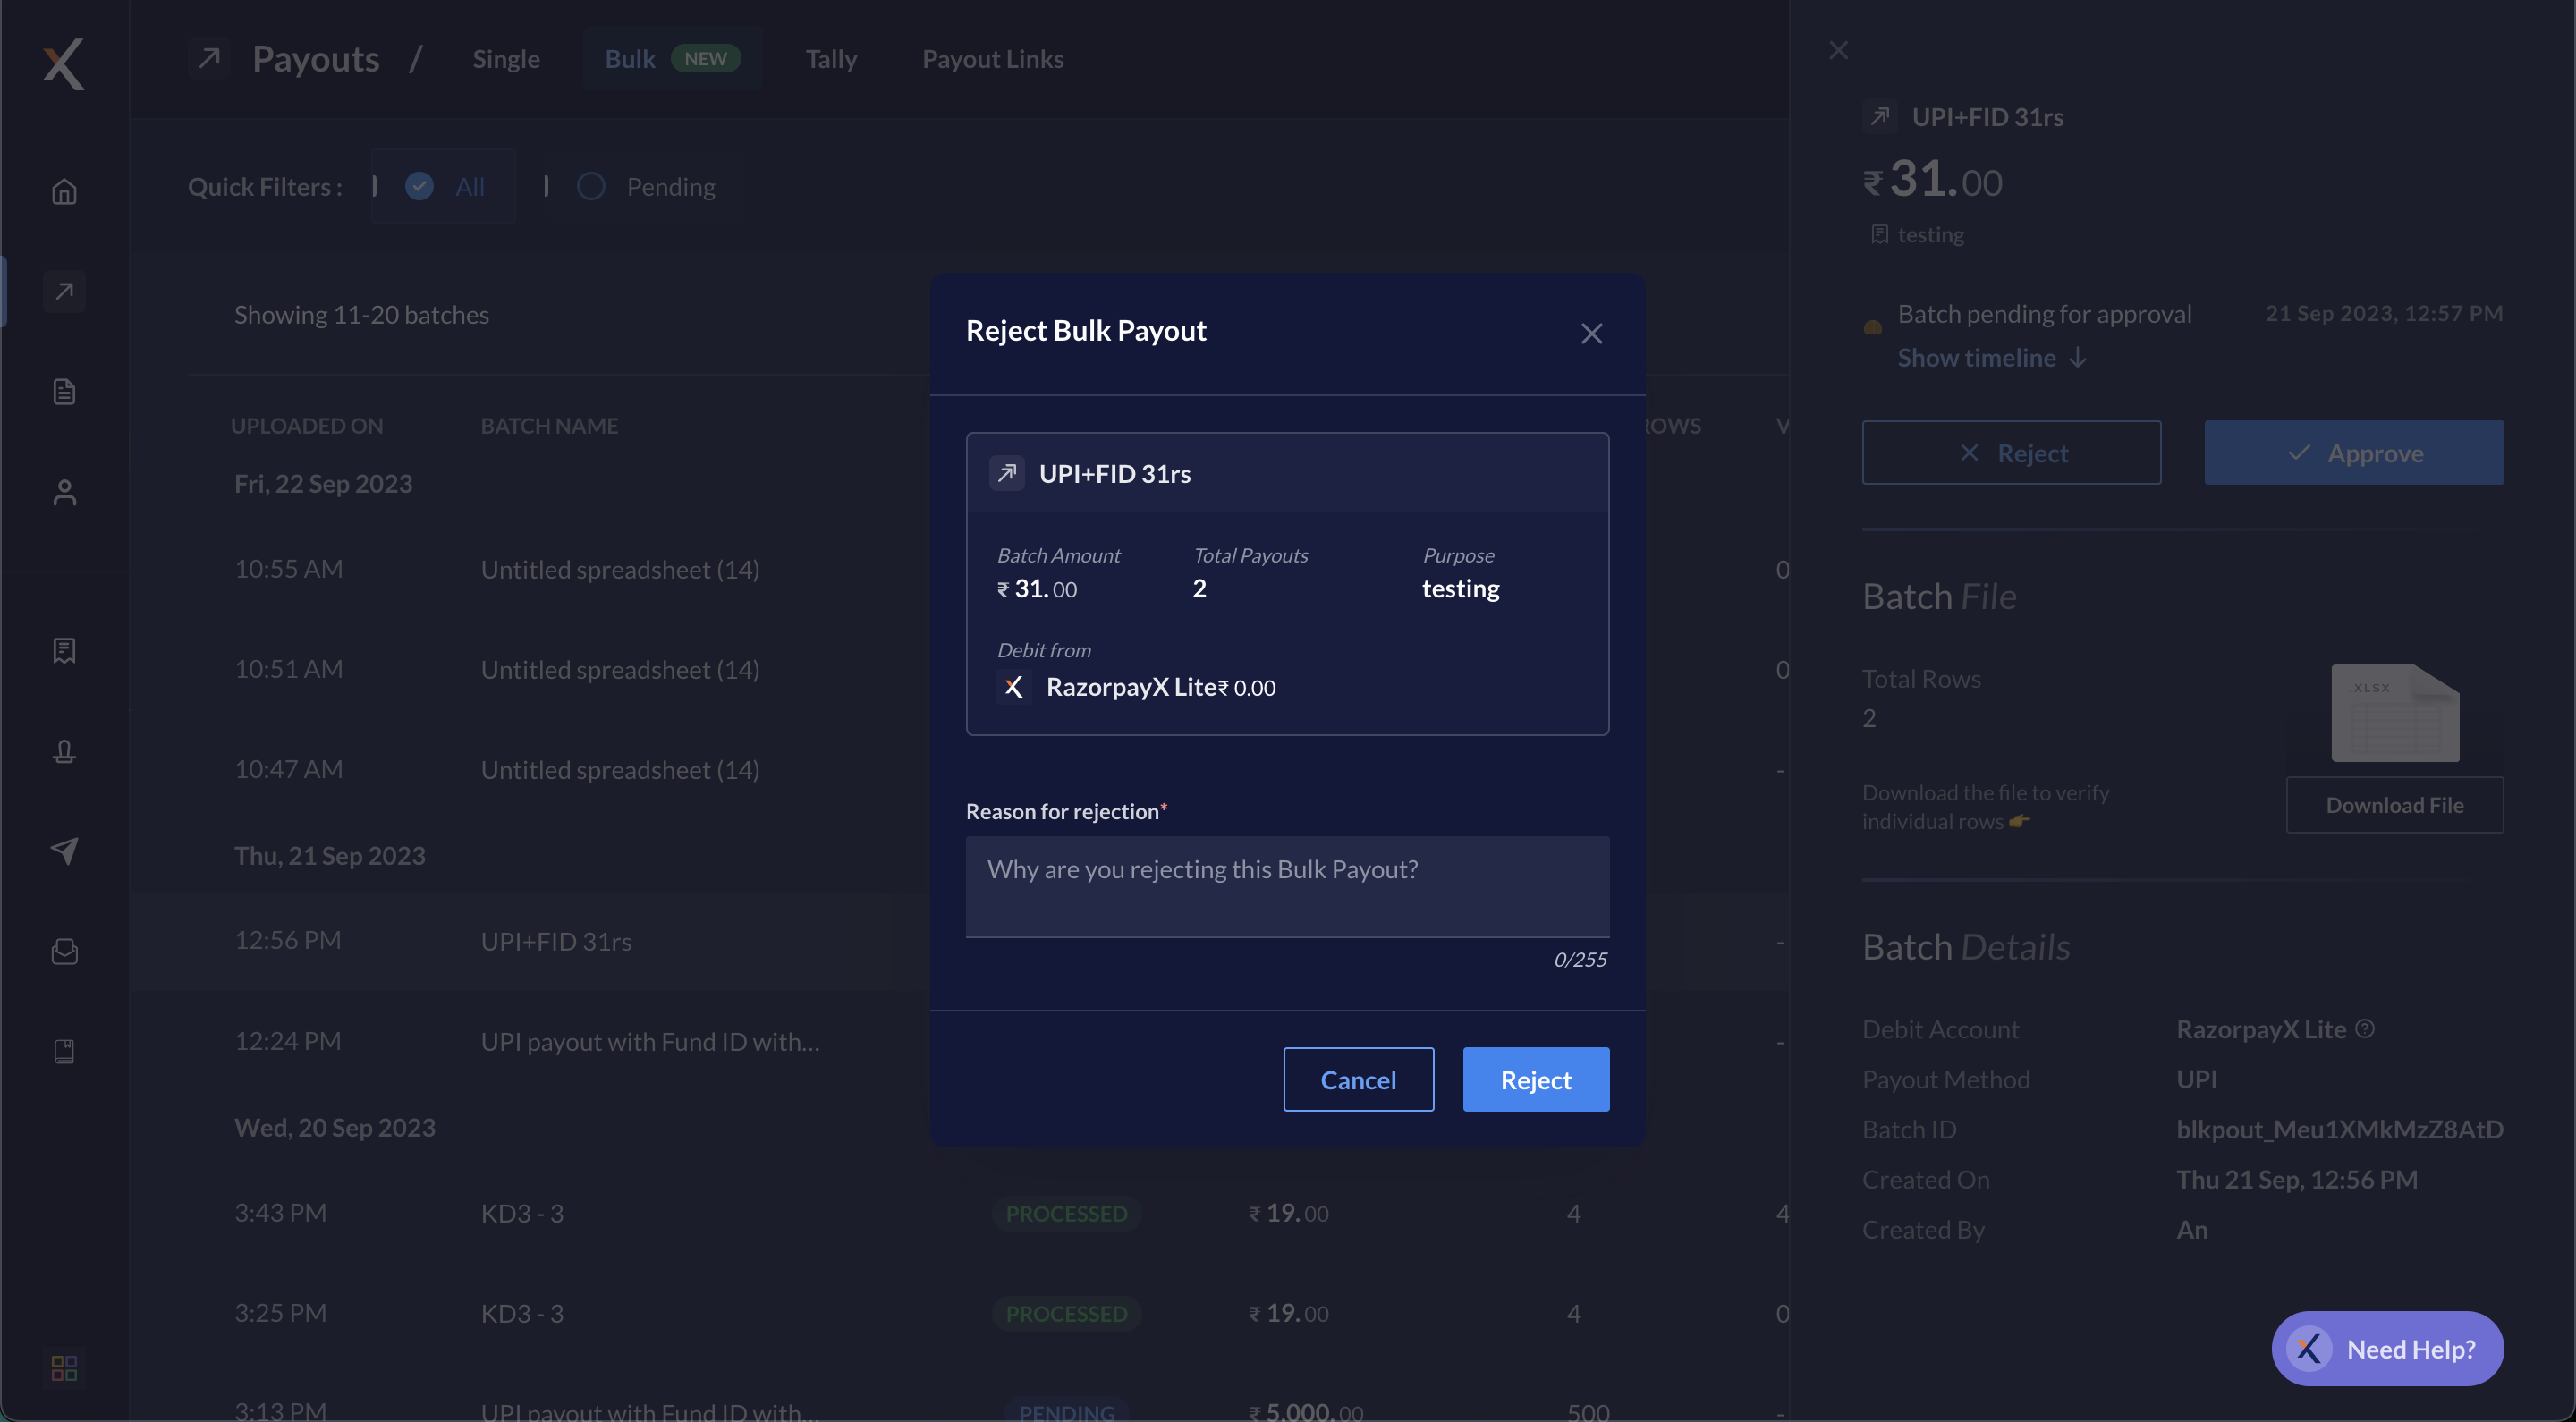Open the Need Help chat widget
This screenshot has width=2576, height=1422.
pos(2387,1348)
